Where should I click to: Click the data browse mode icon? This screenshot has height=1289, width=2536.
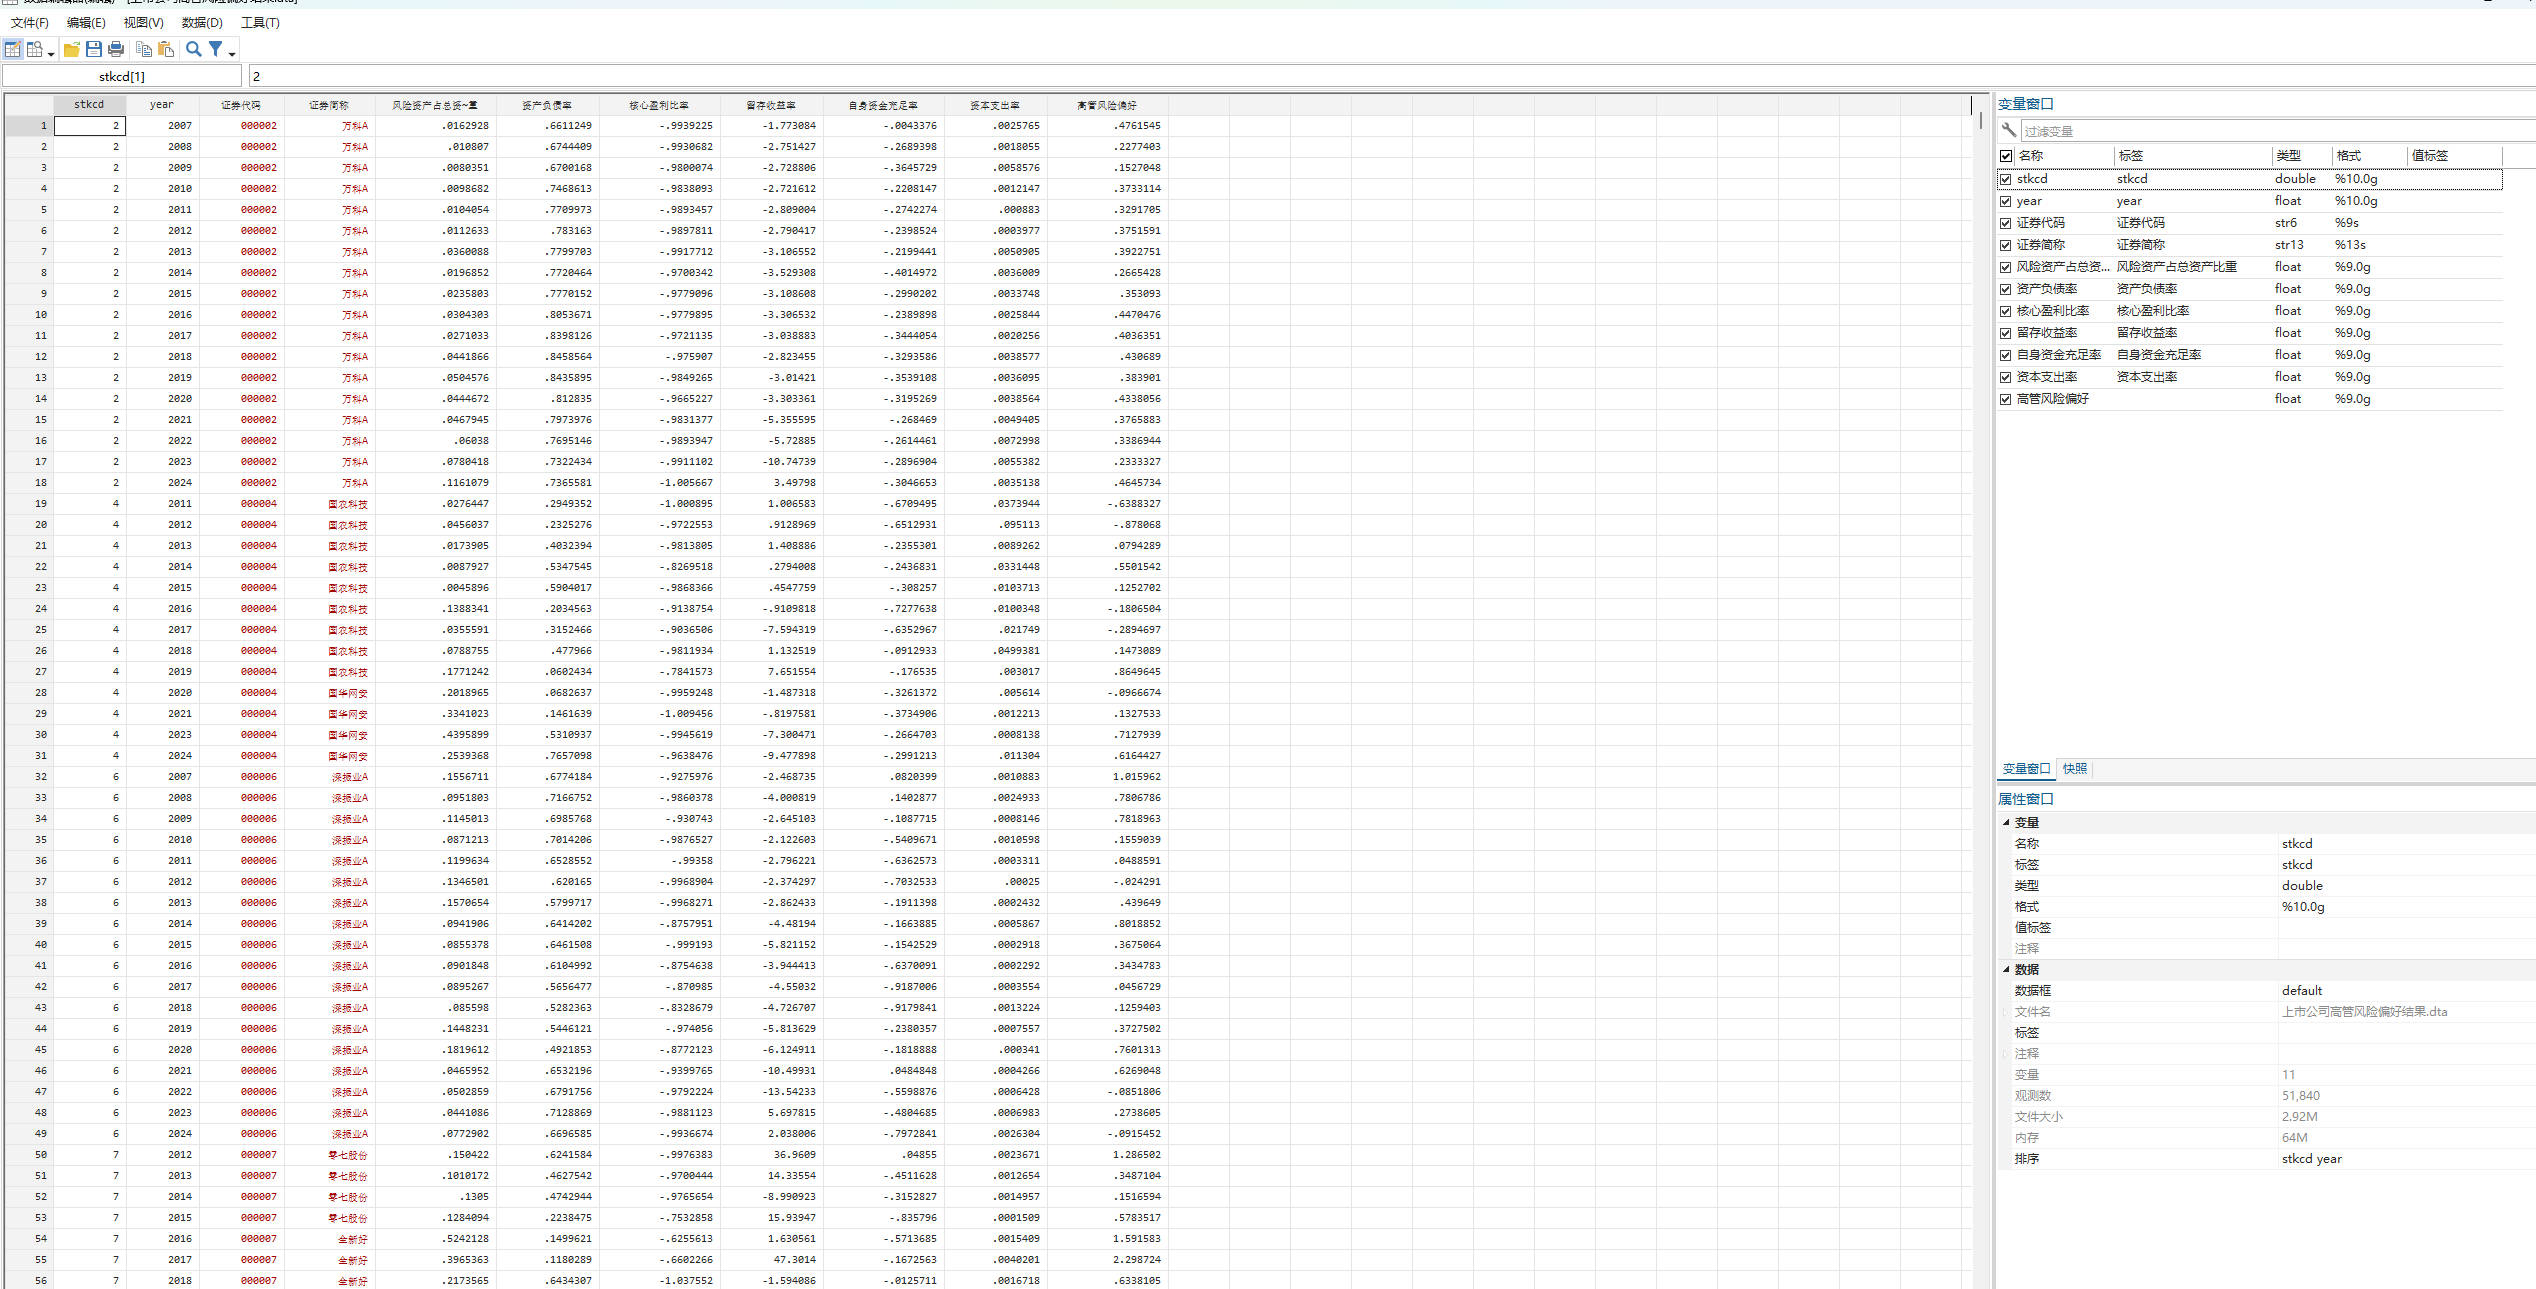click(35, 49)
